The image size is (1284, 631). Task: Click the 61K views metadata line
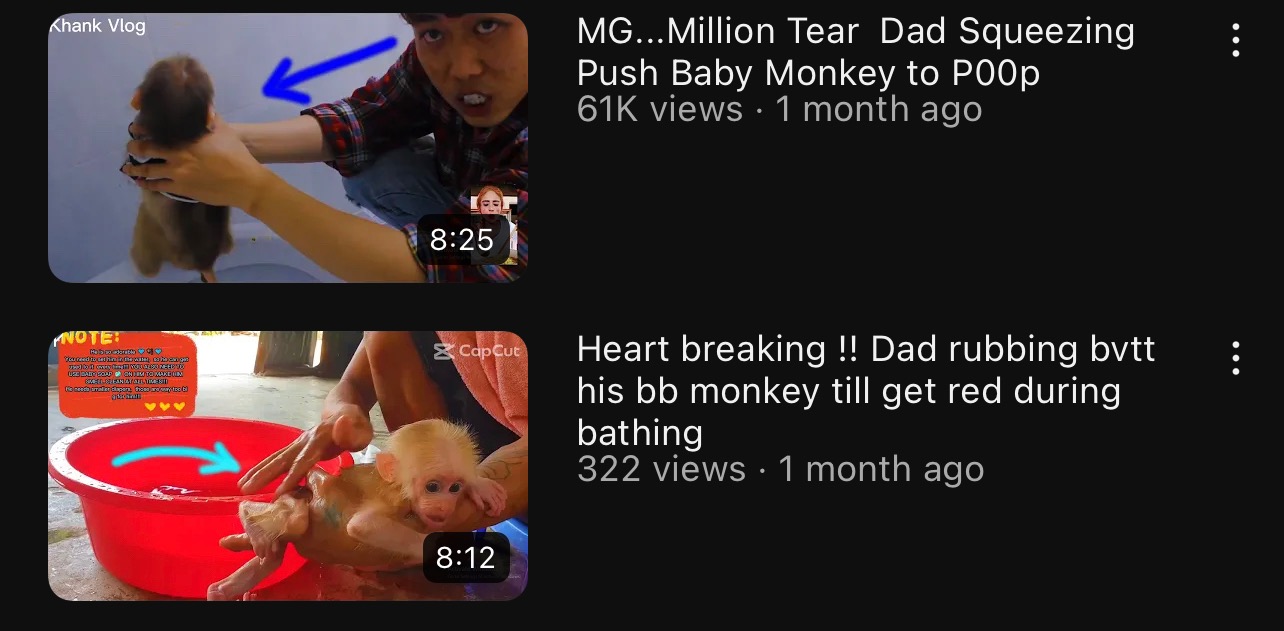780,109
